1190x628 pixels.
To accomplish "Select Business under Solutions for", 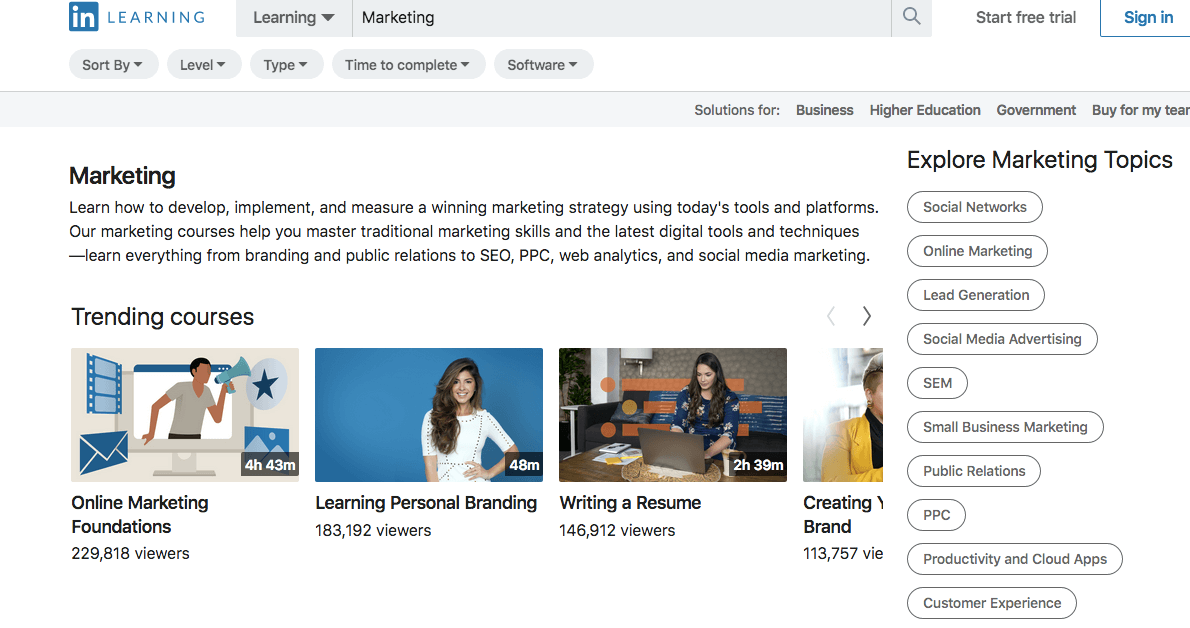I will (x=824, y=110).
